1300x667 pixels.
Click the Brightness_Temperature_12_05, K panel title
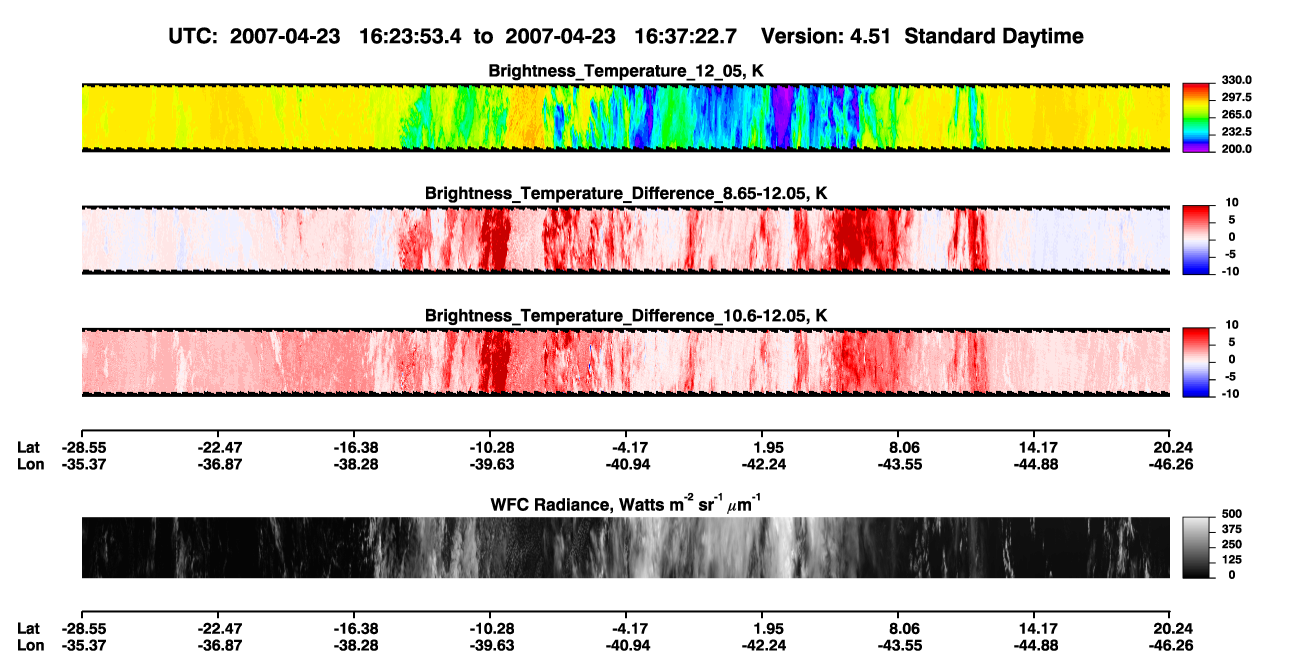point(626,71)
